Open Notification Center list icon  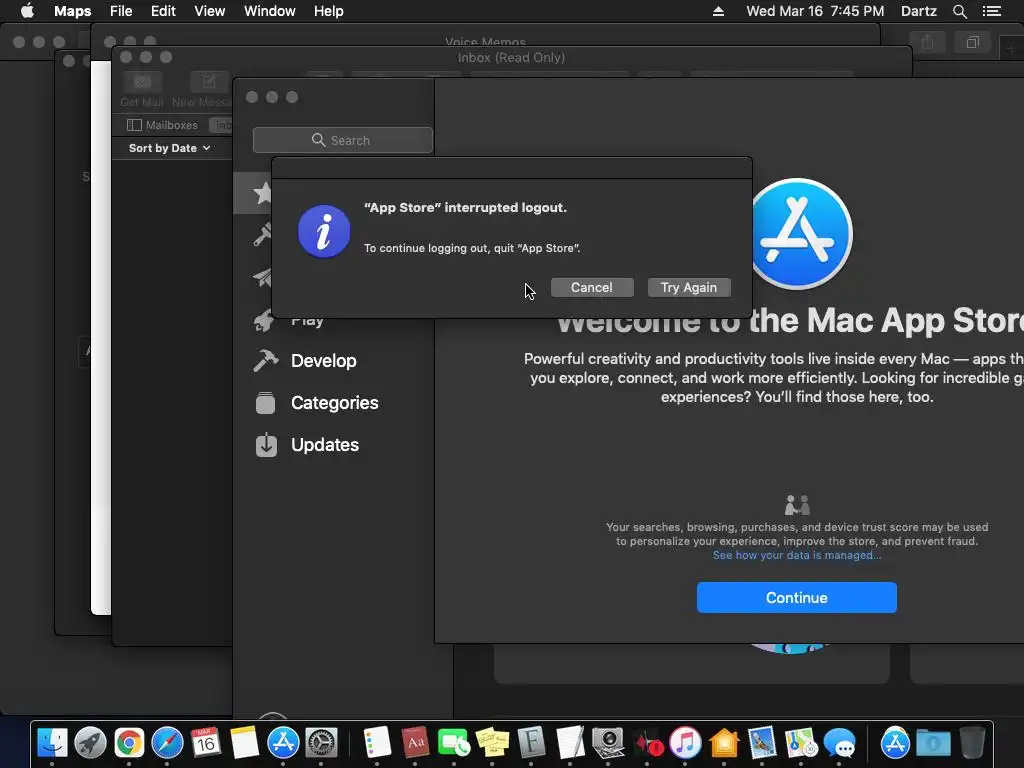coord(992,11)
